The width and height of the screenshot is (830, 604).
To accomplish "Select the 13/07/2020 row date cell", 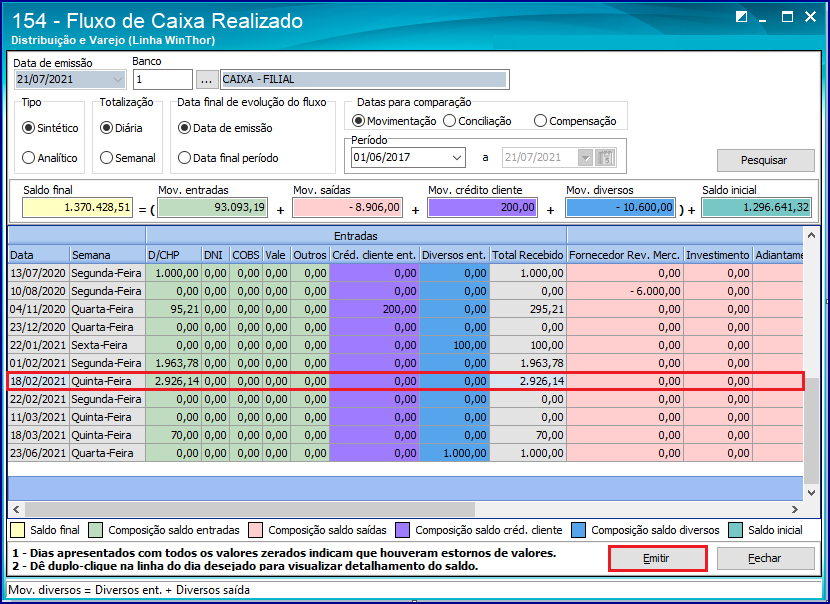I will click(39, 273).
